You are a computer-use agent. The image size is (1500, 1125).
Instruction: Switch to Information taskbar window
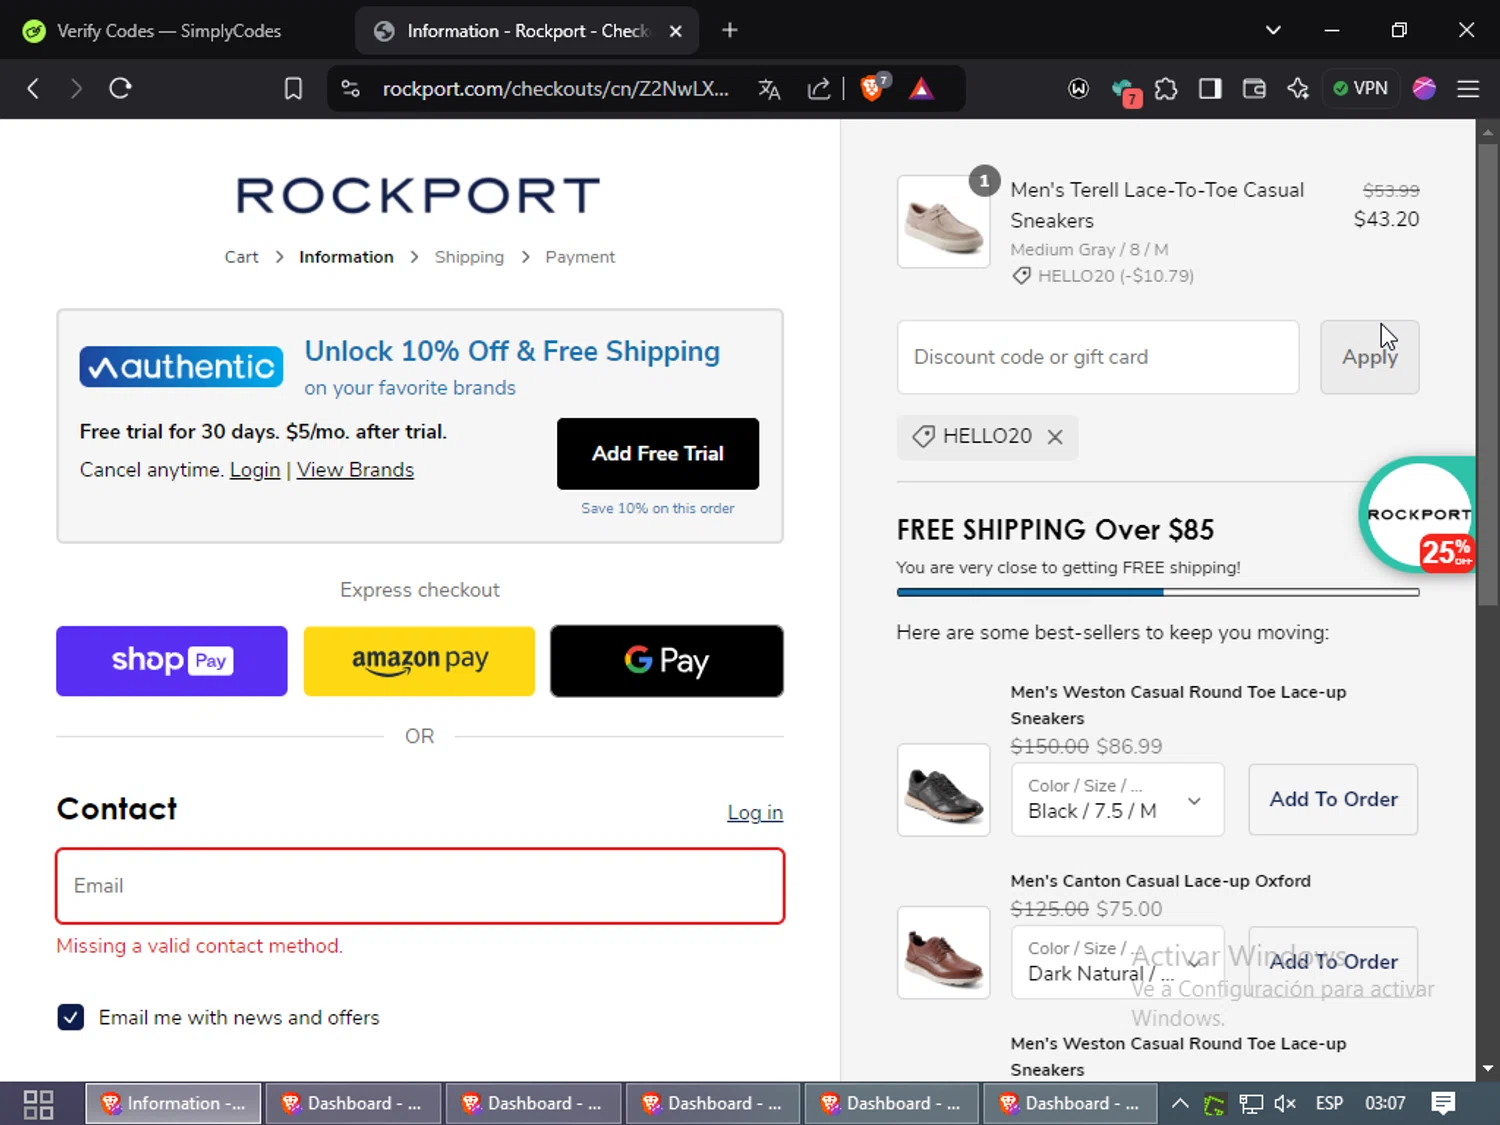pos(173,1104)
